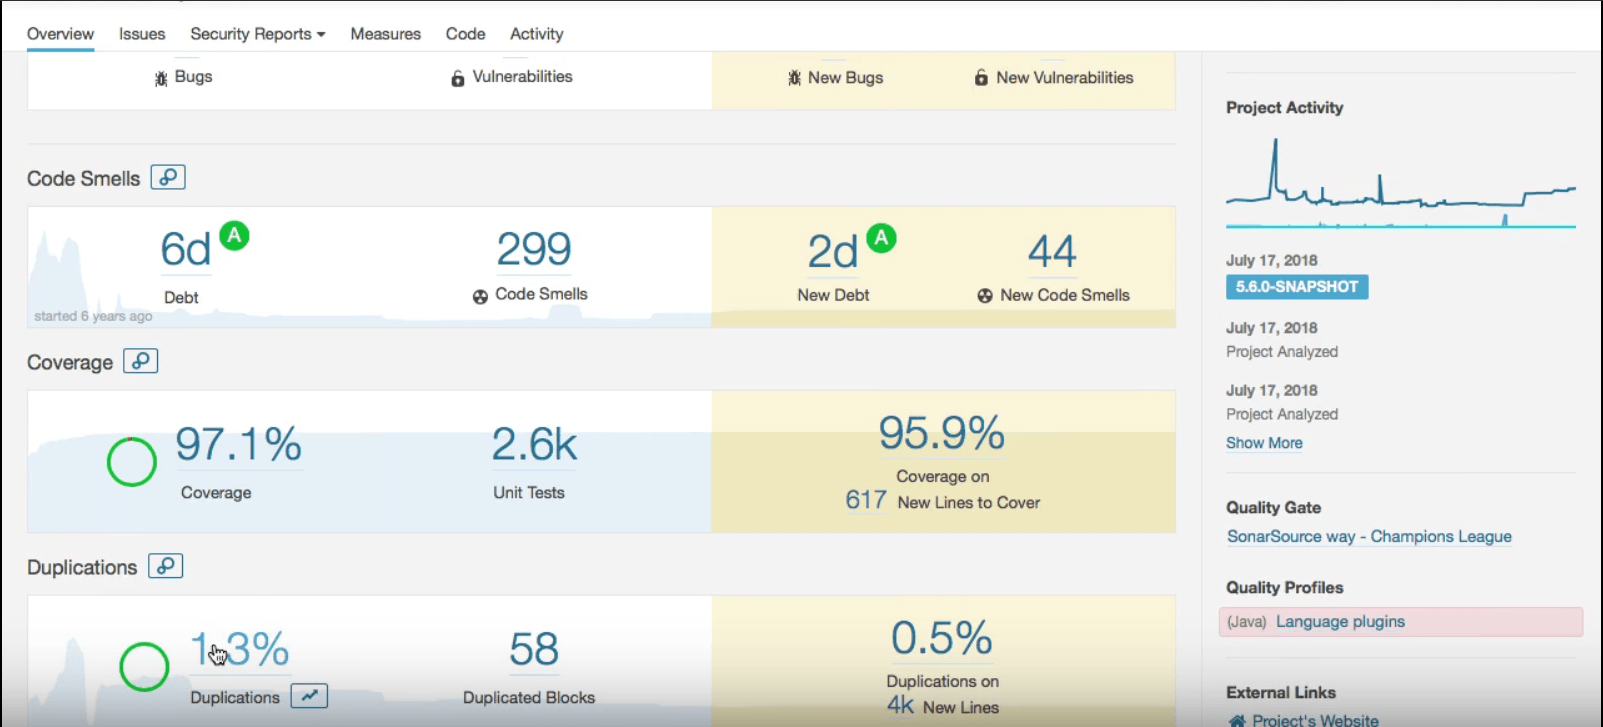Screen dimensions: 1603x727
Task: Open the Overview tab
Action: (x=60, y=34)
